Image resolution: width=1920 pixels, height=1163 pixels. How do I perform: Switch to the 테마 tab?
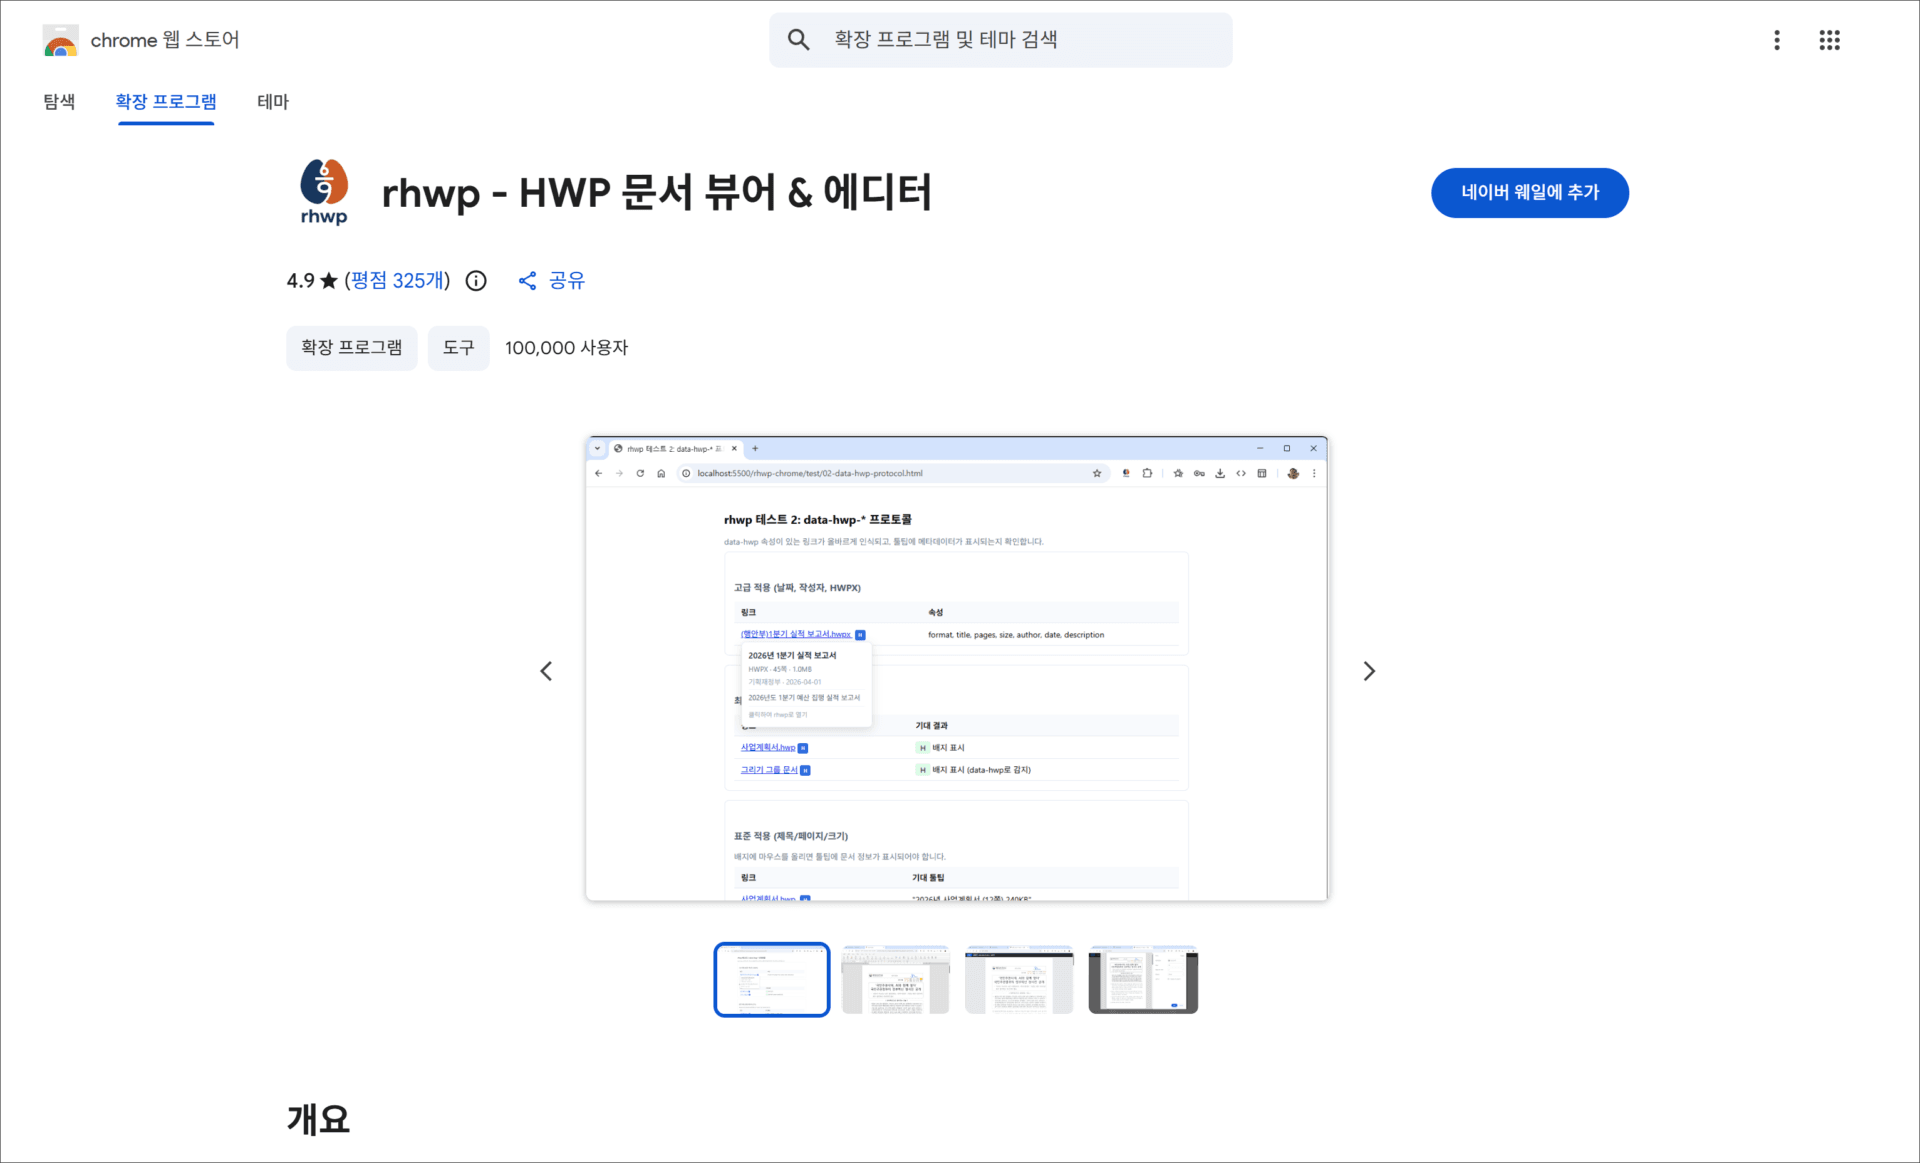[273, 102]
